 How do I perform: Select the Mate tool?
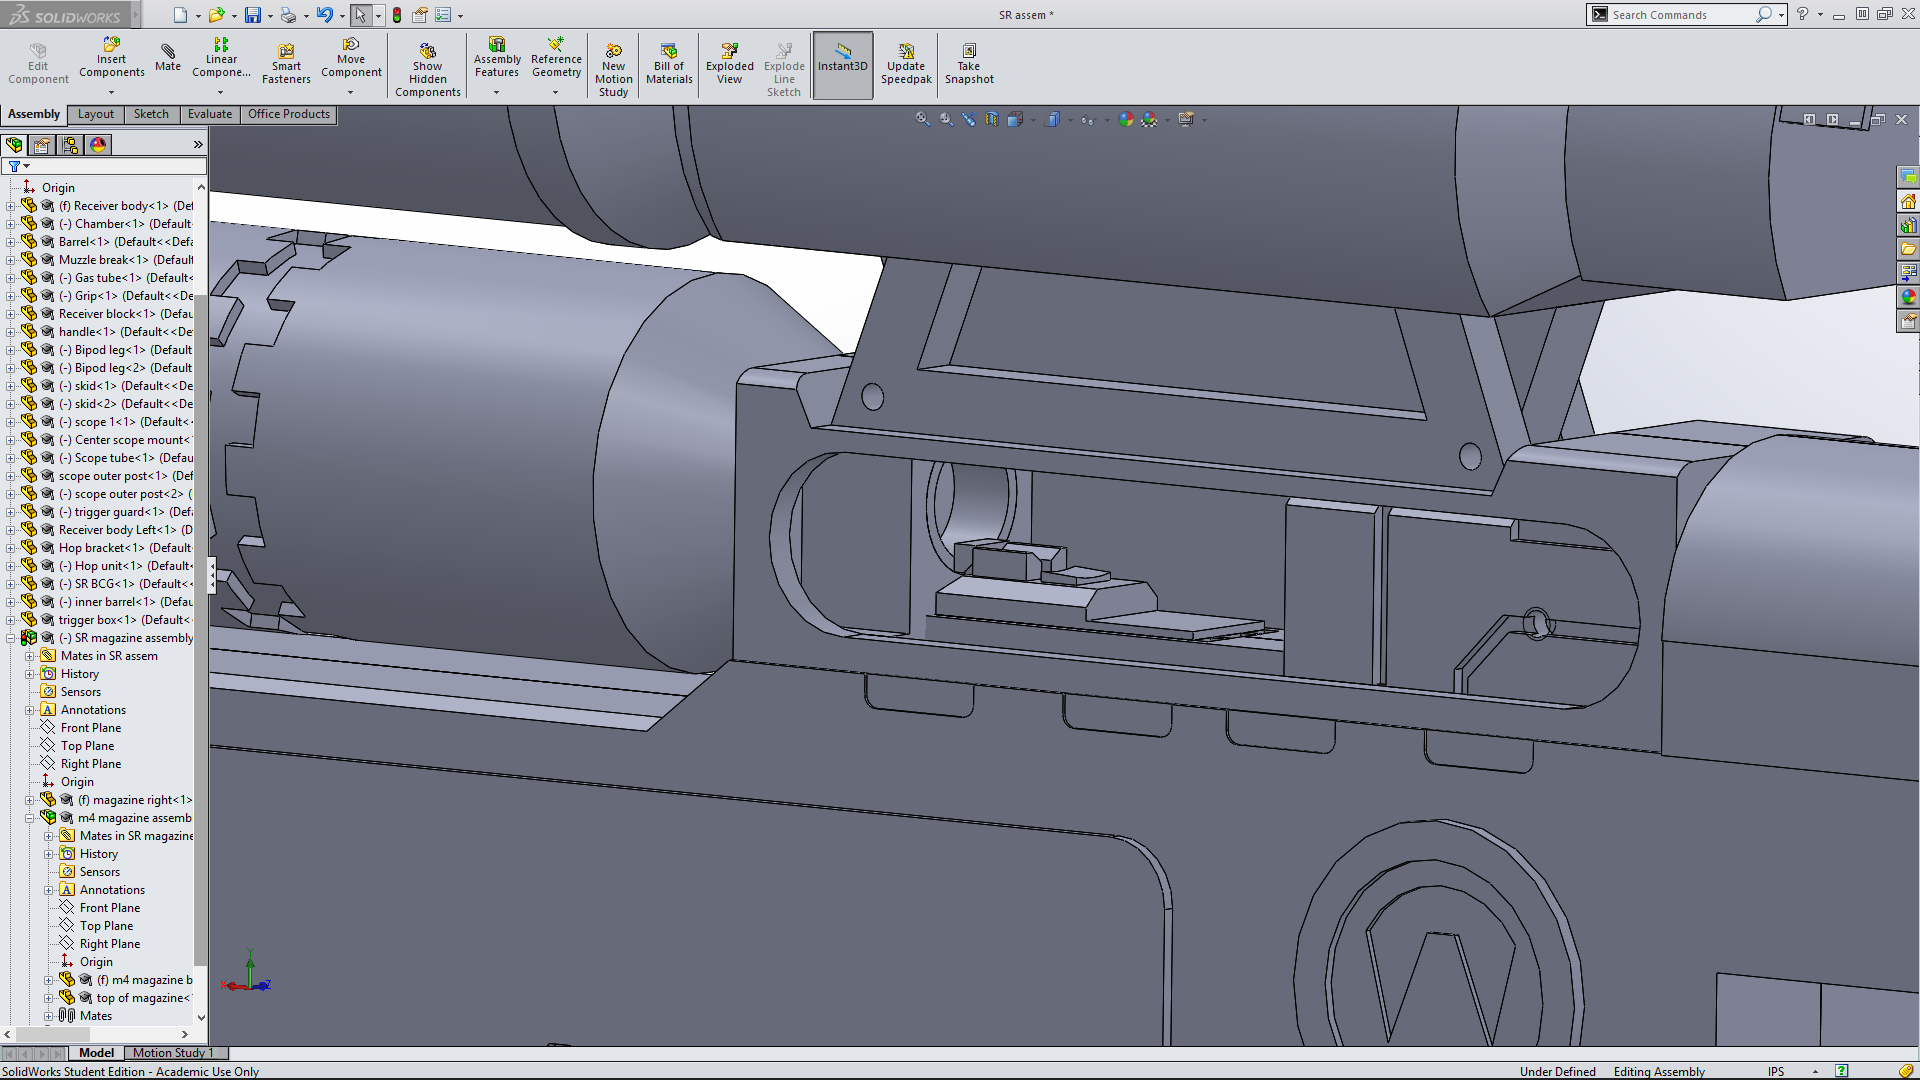[x=168, y=58]
